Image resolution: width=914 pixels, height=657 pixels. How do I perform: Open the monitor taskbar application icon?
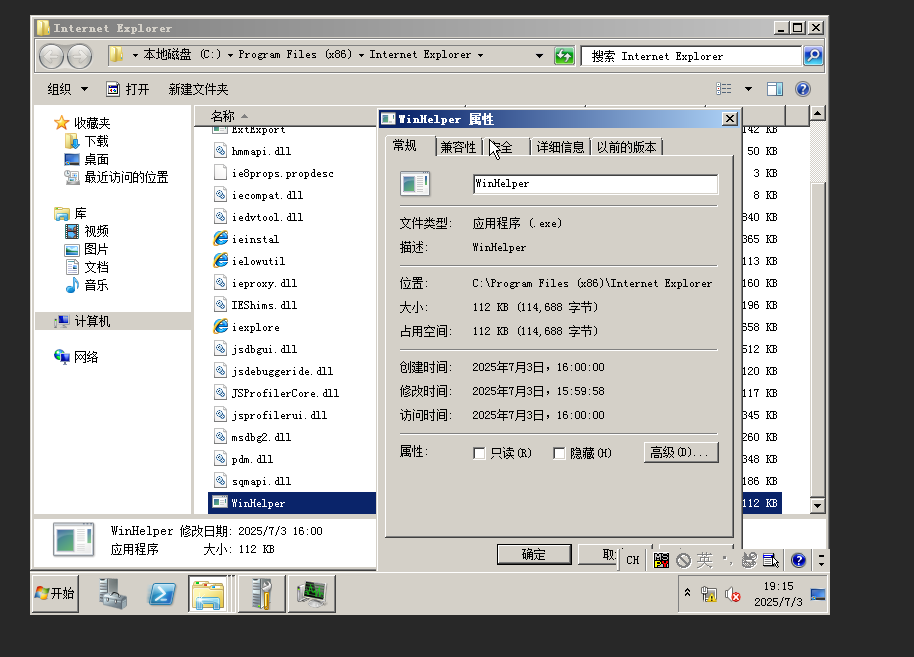point(312,593)
